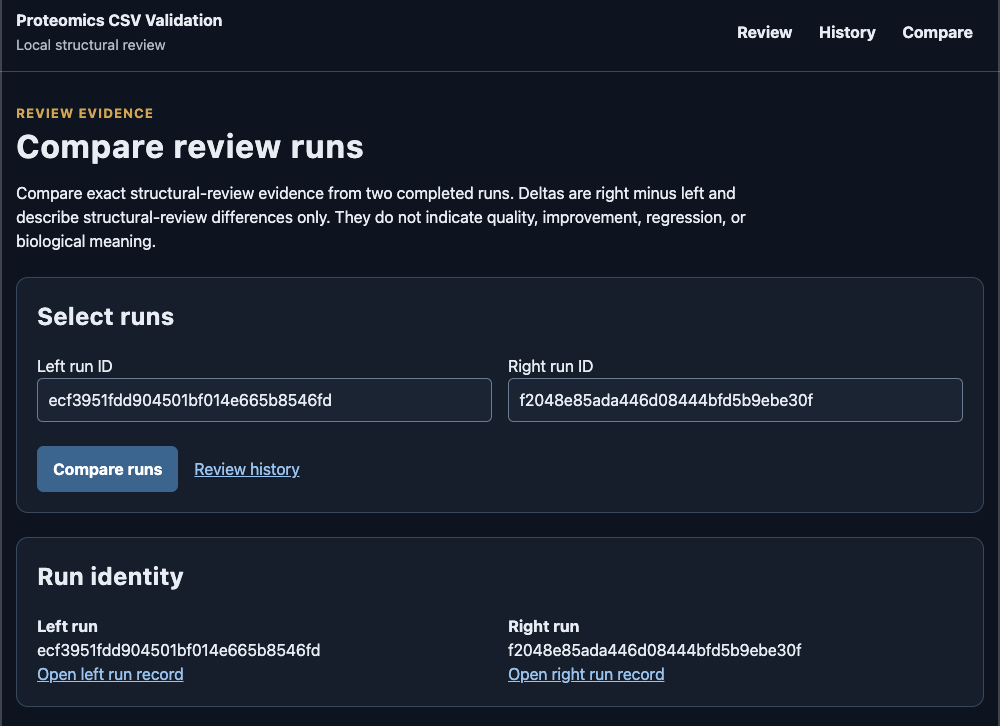Open right run record link
This screenshot has width=1000, height=726.
click(586, 674)
